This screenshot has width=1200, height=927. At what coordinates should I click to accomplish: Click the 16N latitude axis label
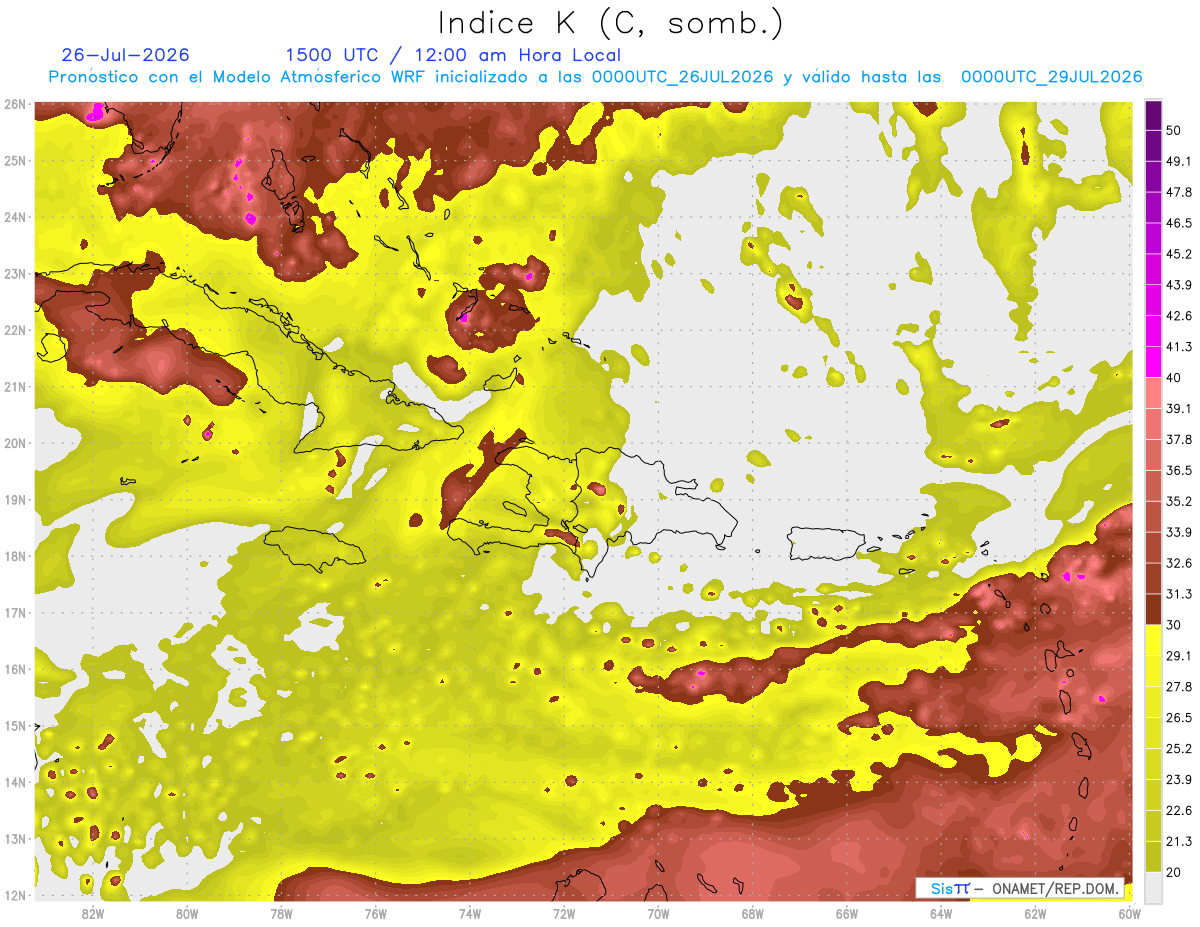(15, 669)
